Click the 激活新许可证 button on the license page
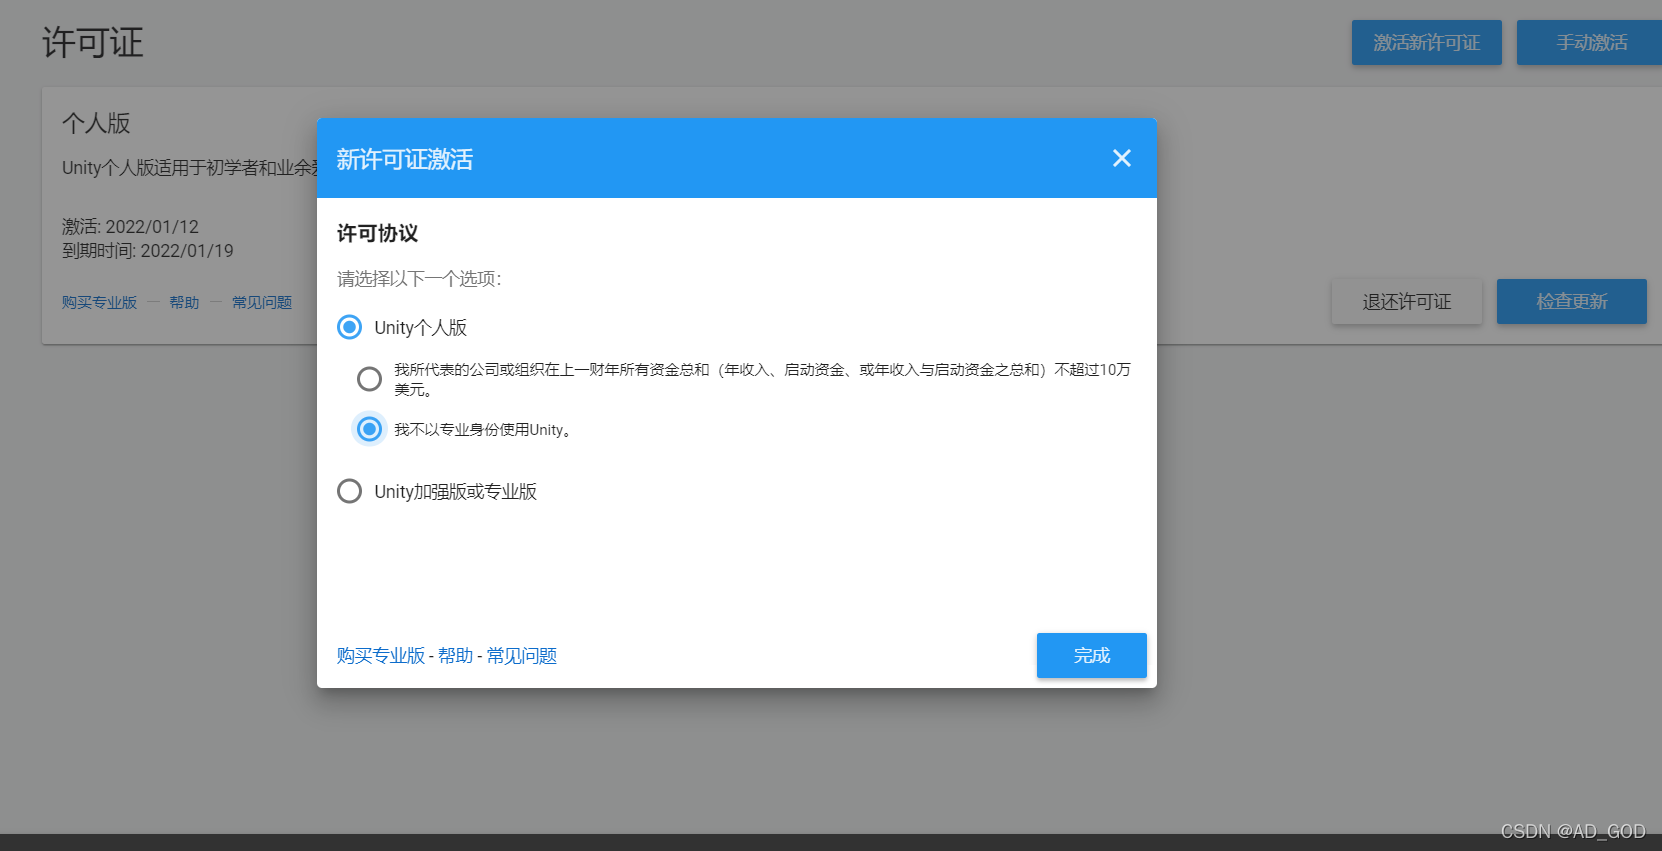Screen dimensions: 1662x851 click(x=1426, y=43)
